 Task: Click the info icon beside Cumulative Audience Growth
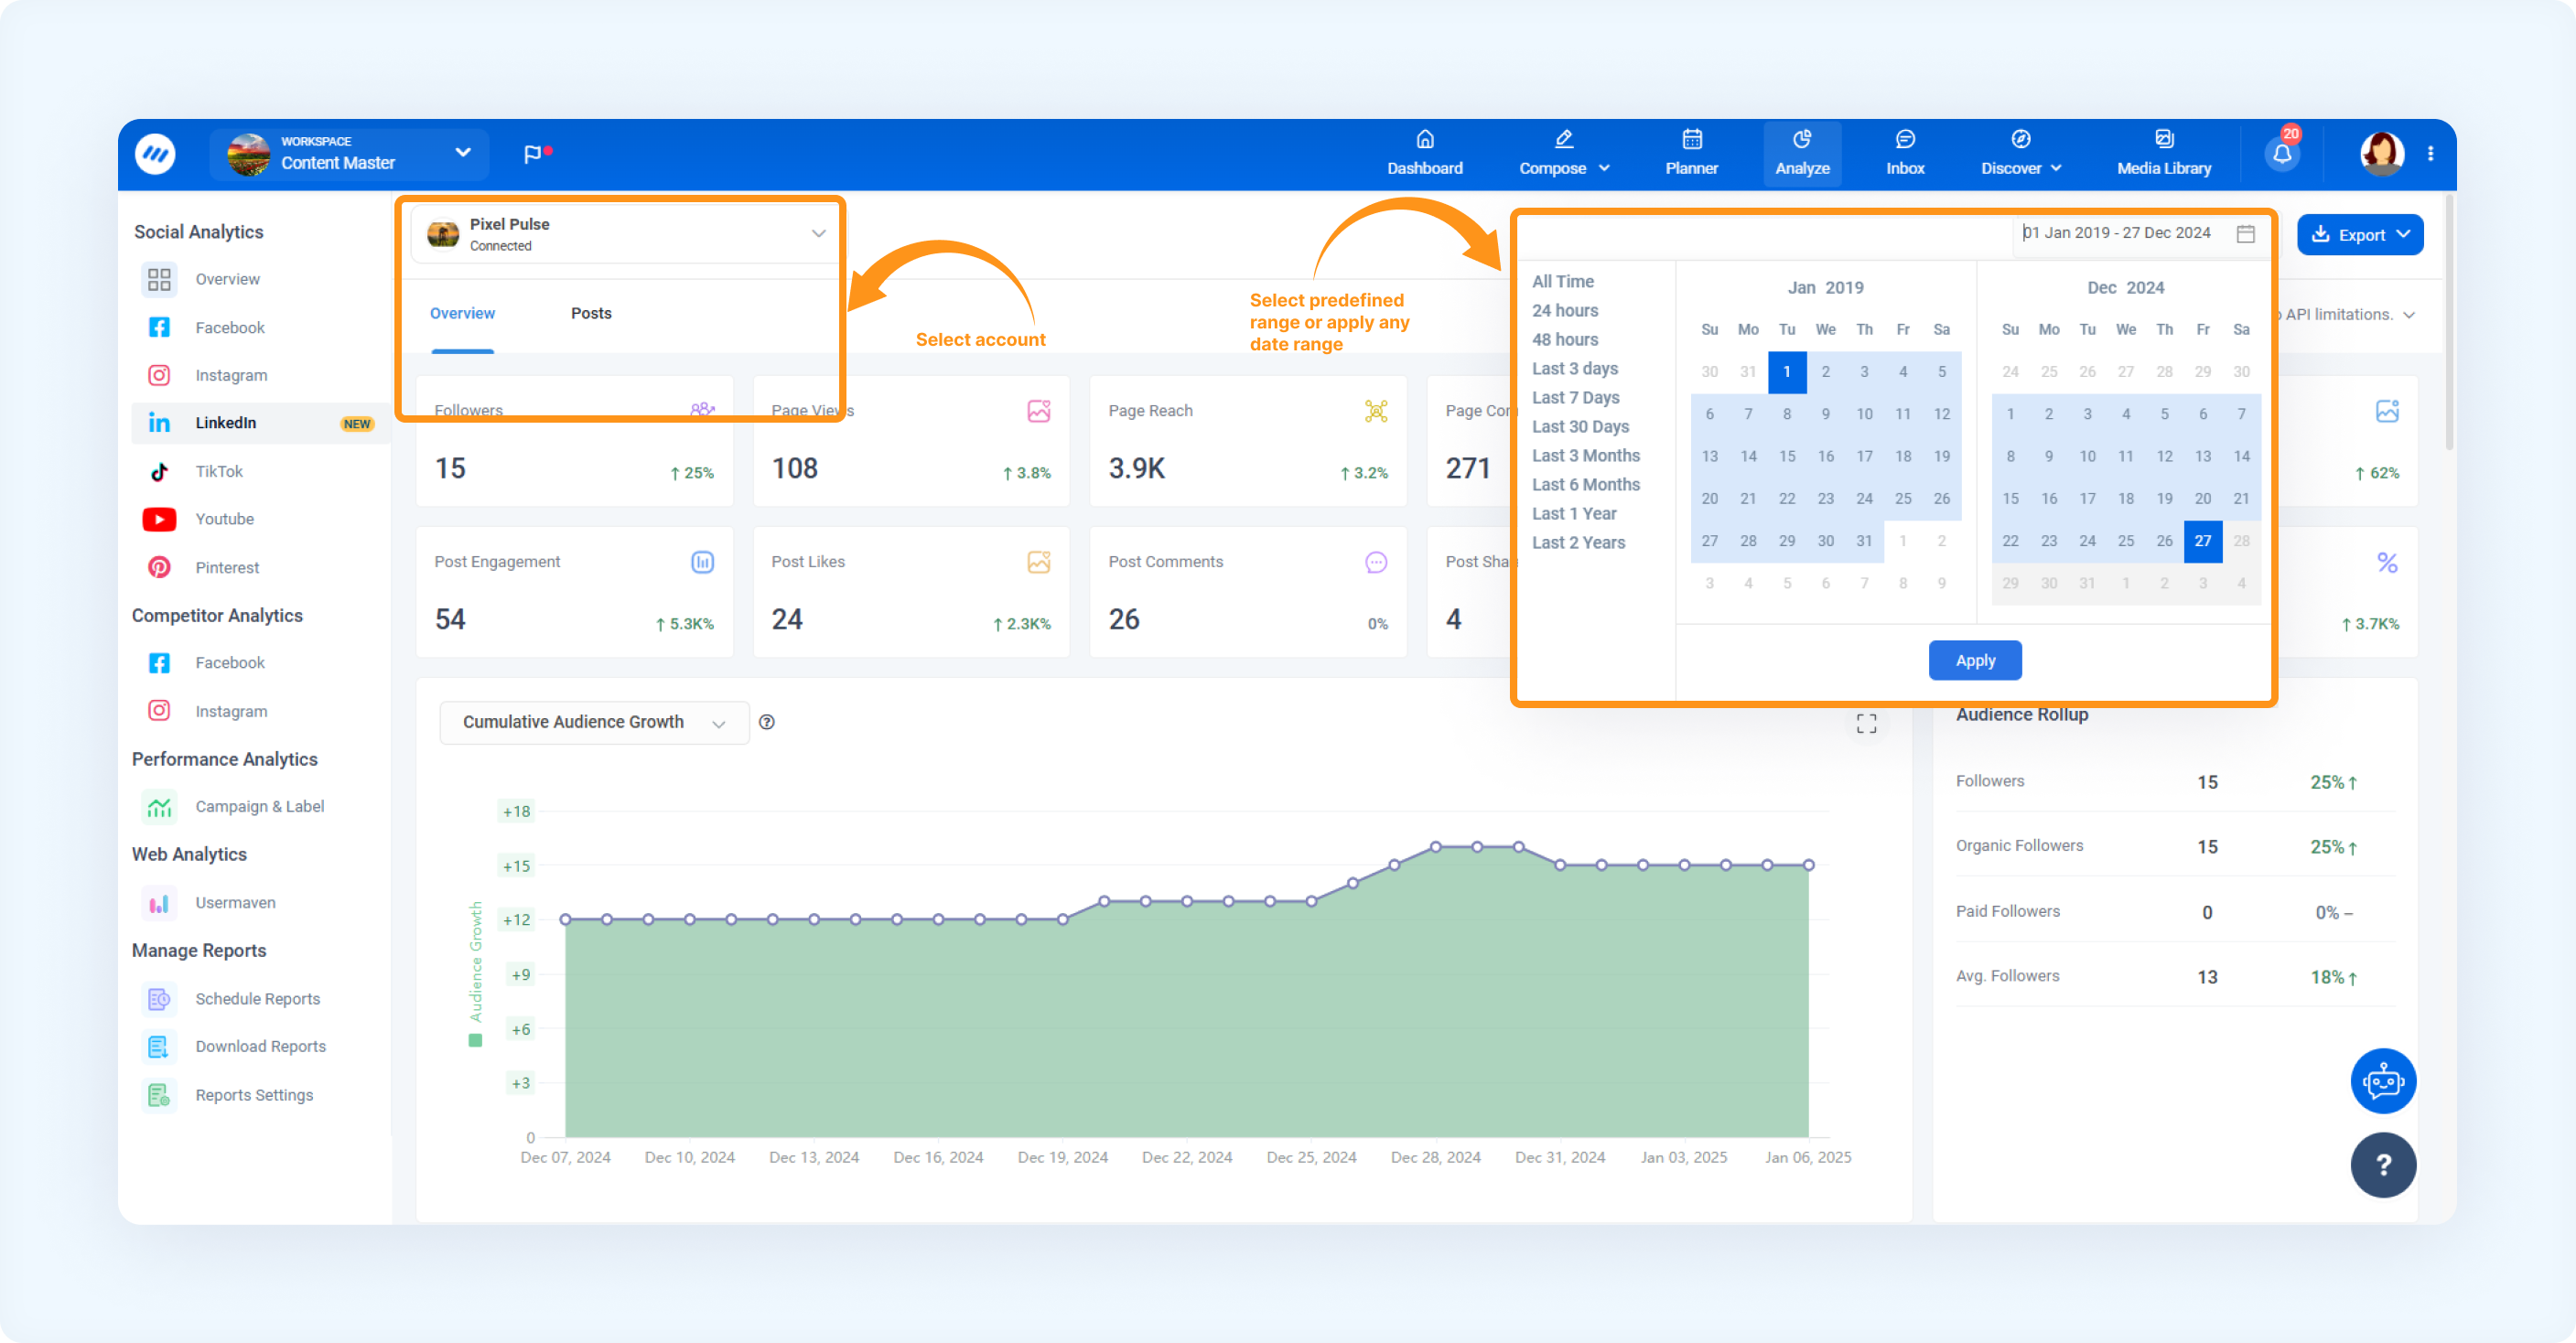[x=767, y=722]
